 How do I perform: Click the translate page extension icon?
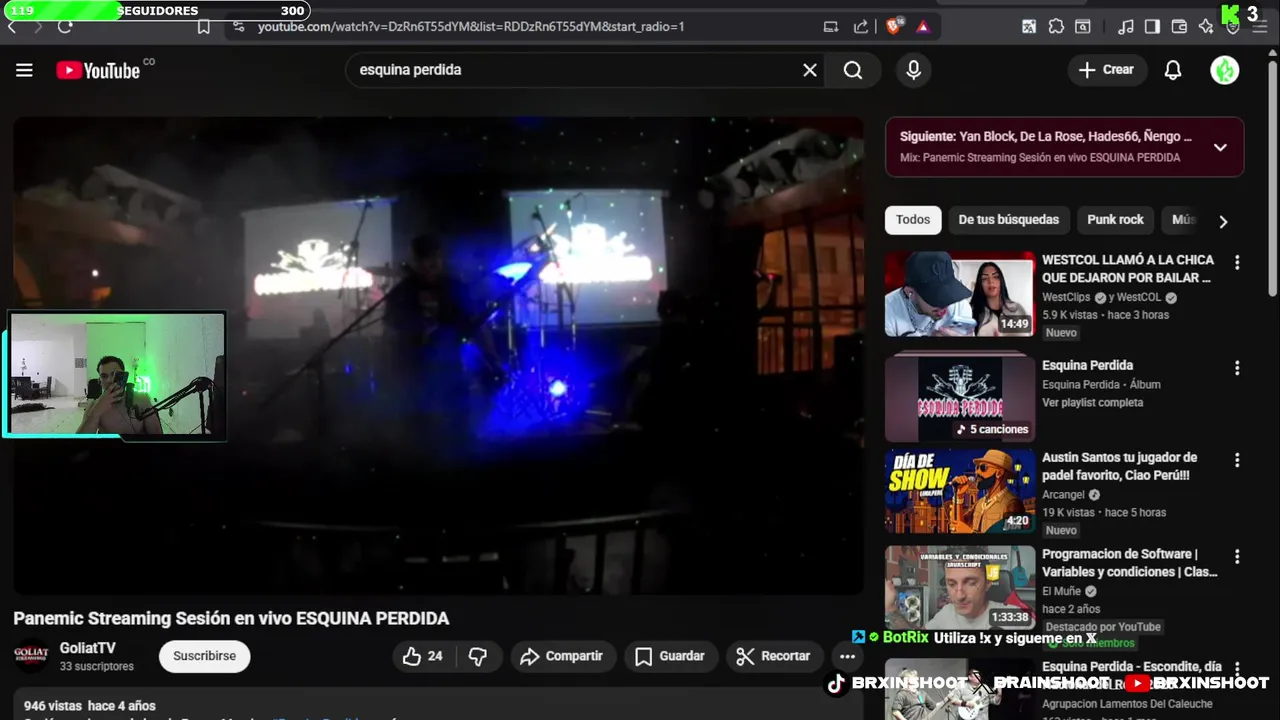[1029, 27]
